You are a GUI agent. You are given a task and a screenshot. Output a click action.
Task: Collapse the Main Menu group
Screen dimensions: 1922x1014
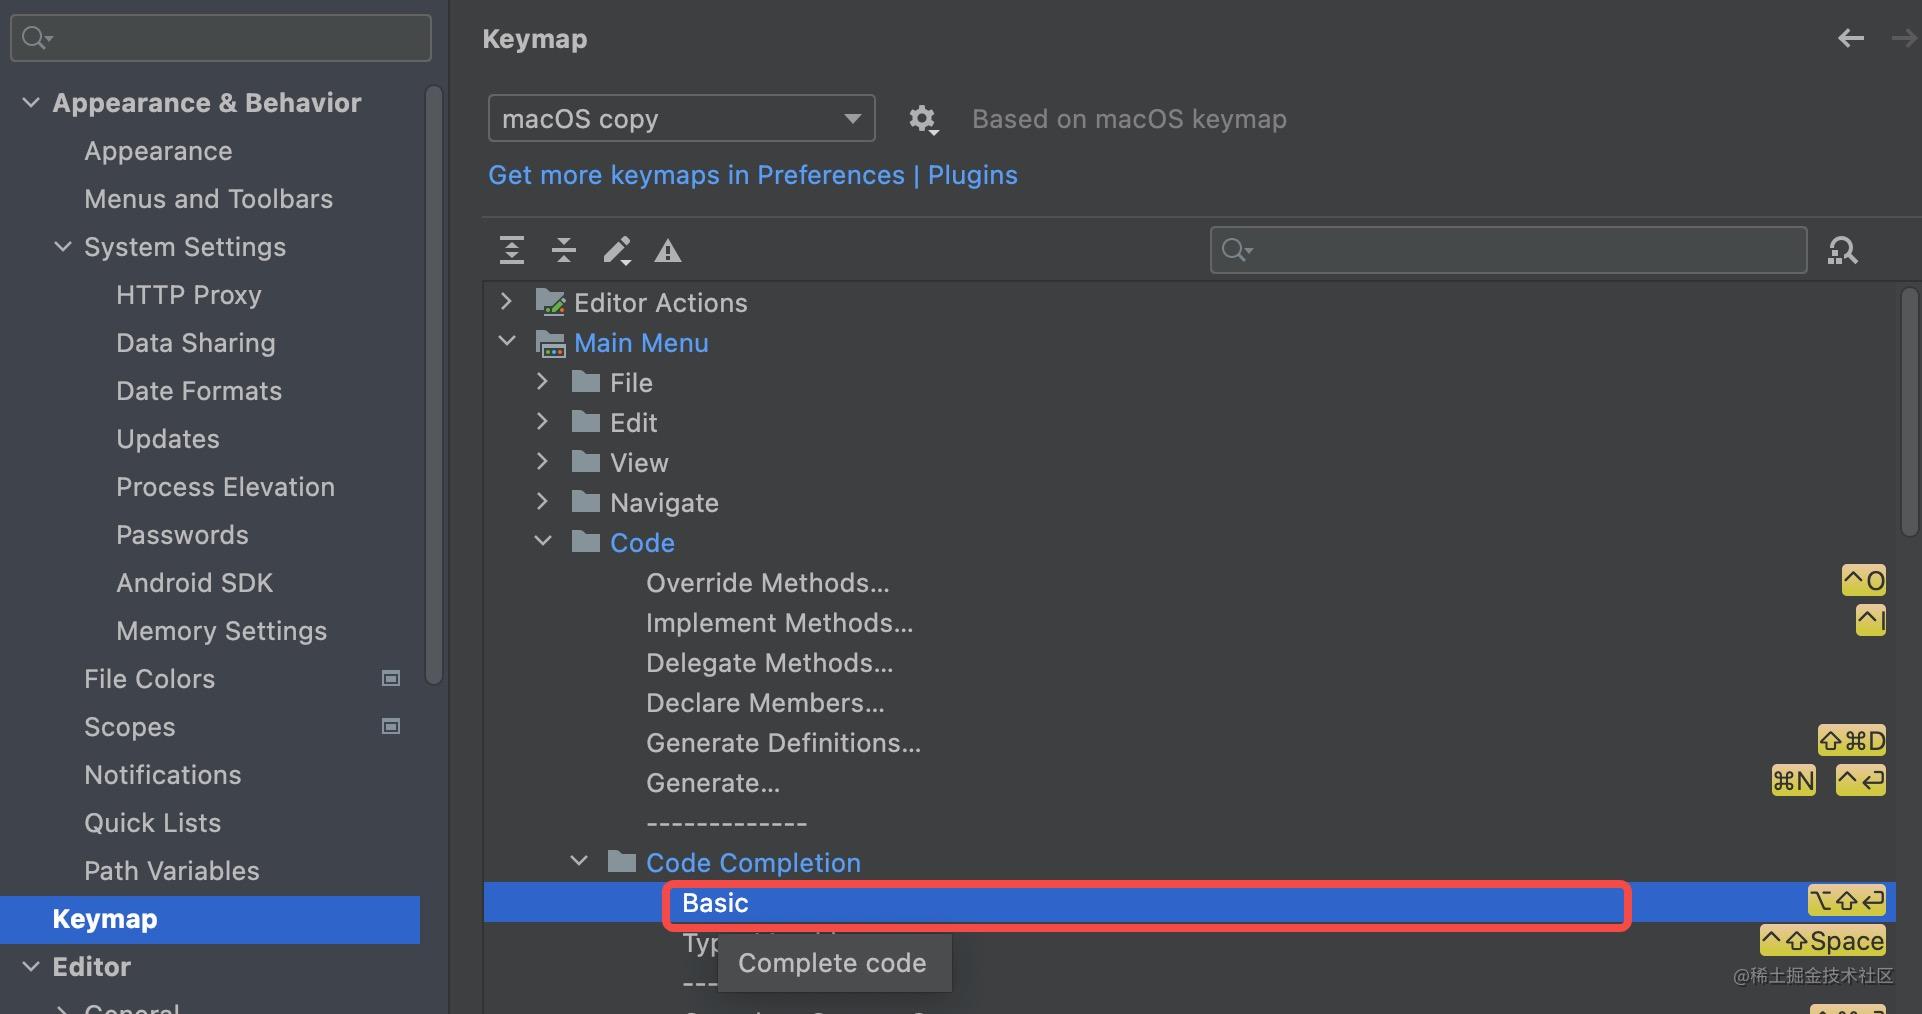tap(507, 341)
